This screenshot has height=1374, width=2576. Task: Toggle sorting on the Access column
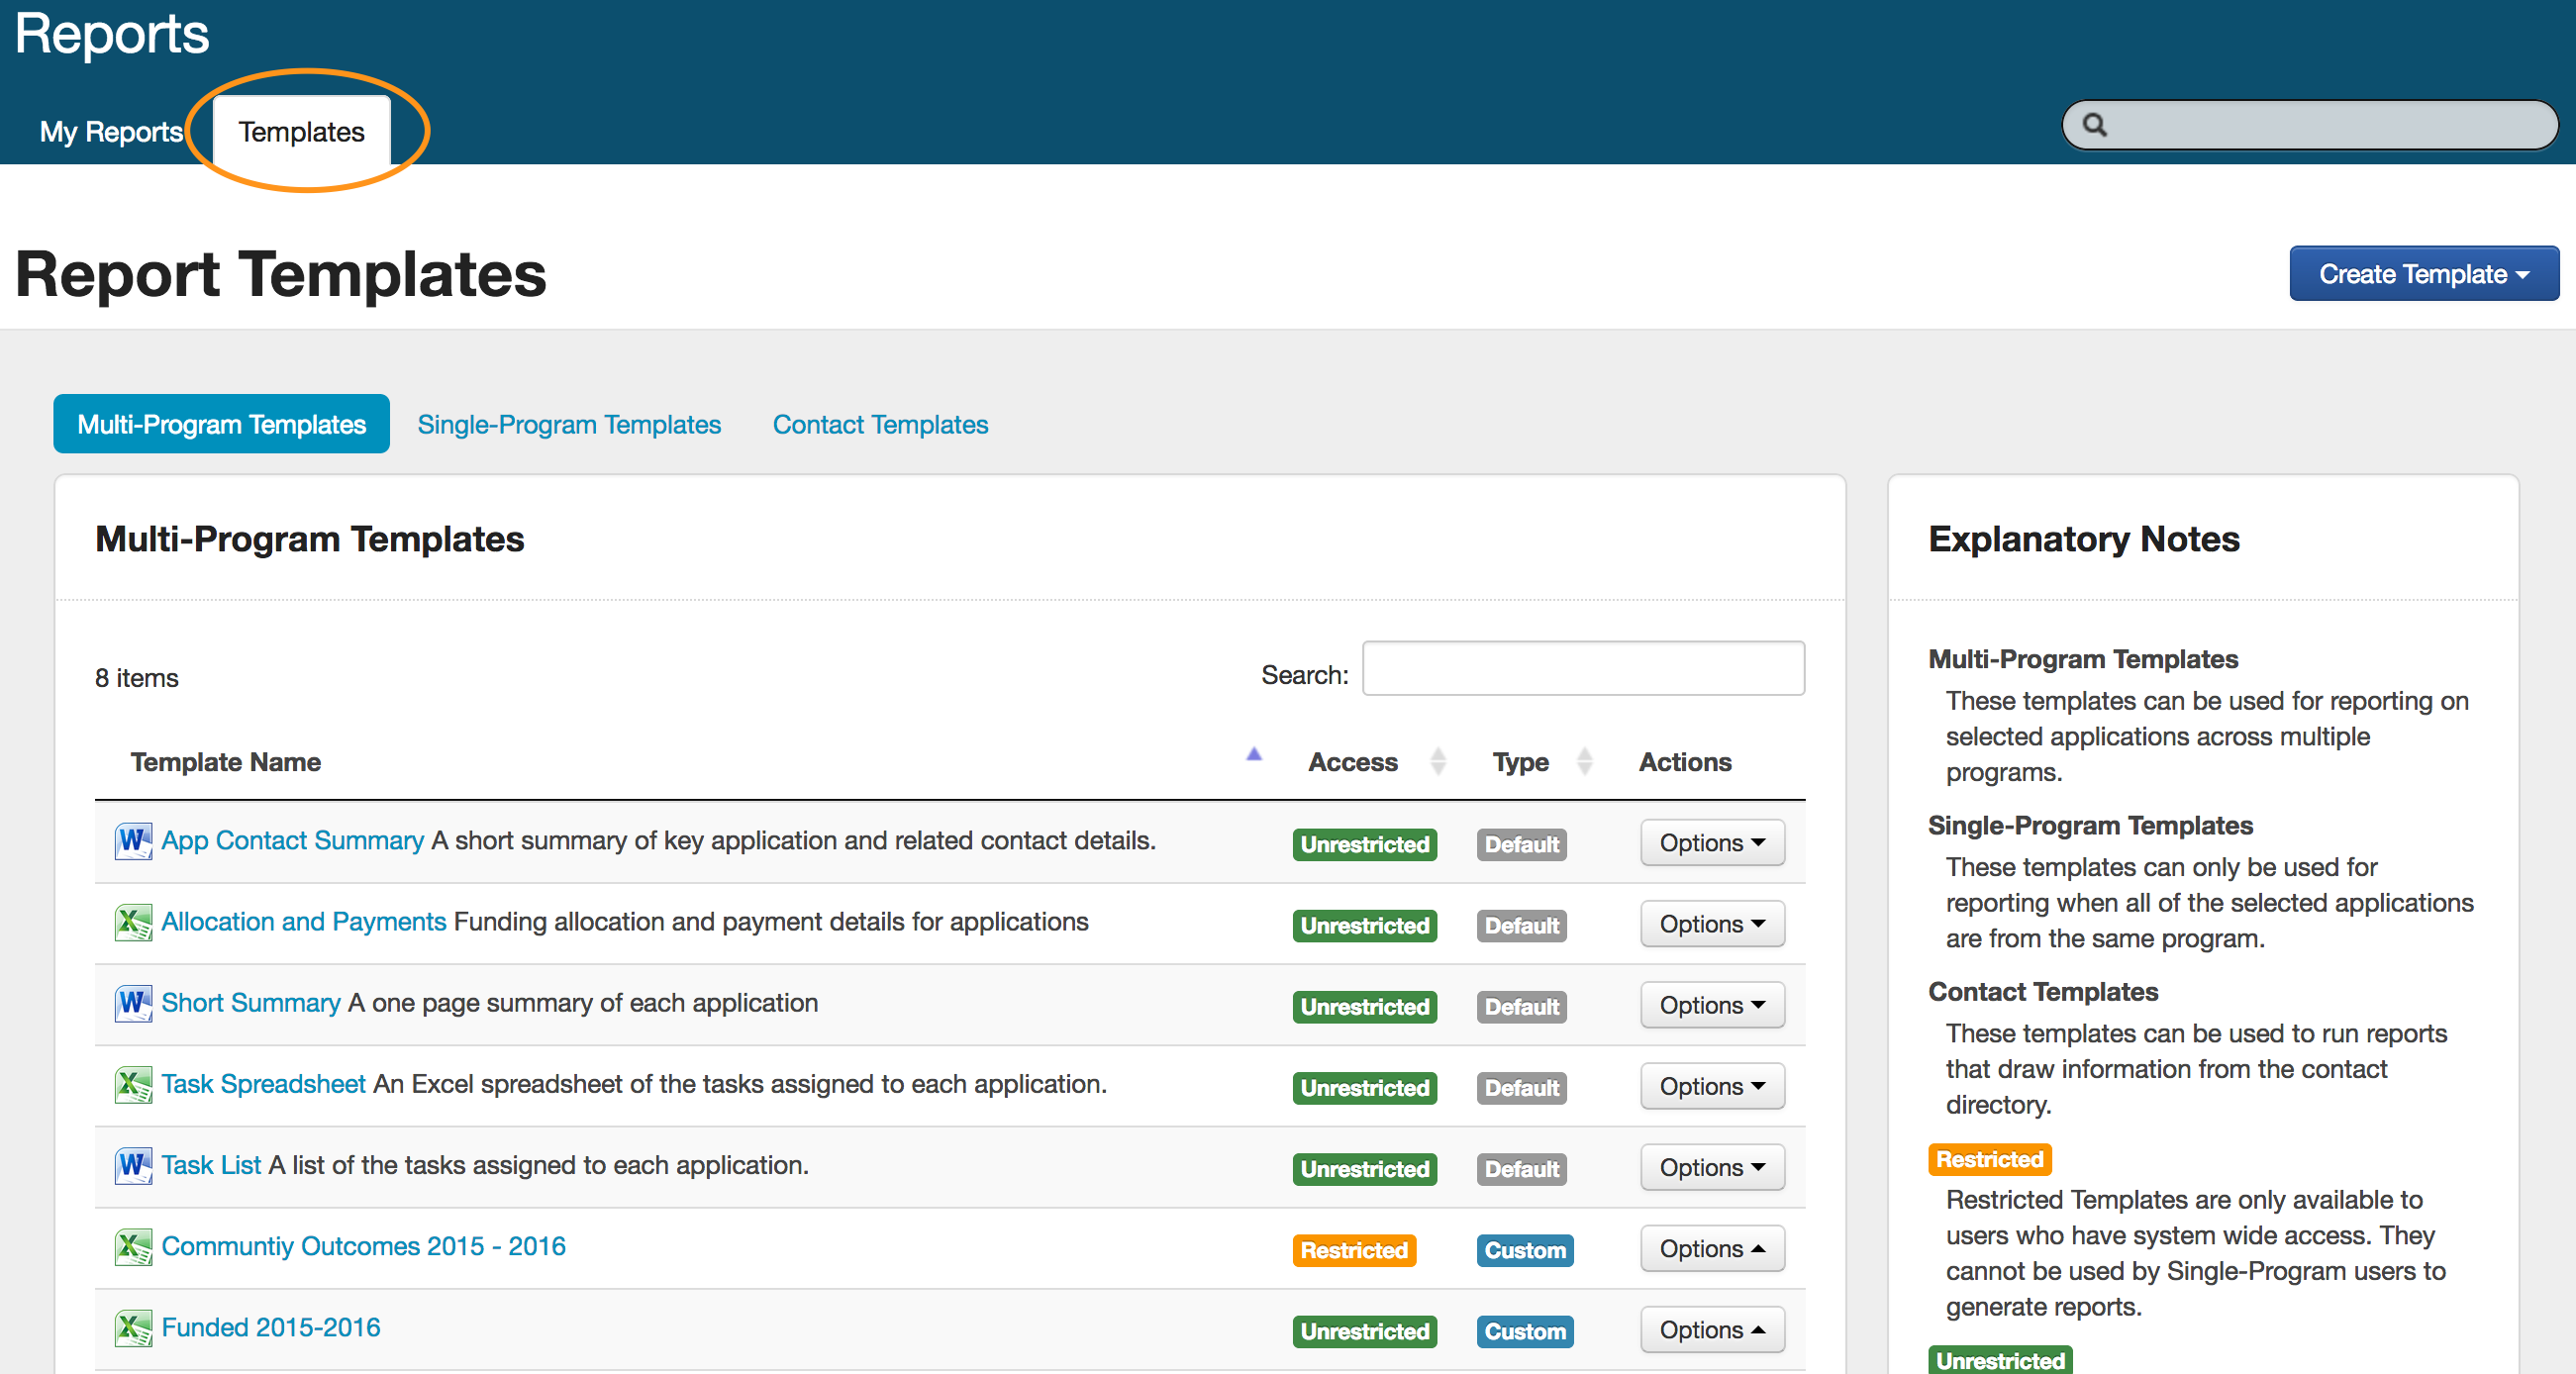[1437, 762]
